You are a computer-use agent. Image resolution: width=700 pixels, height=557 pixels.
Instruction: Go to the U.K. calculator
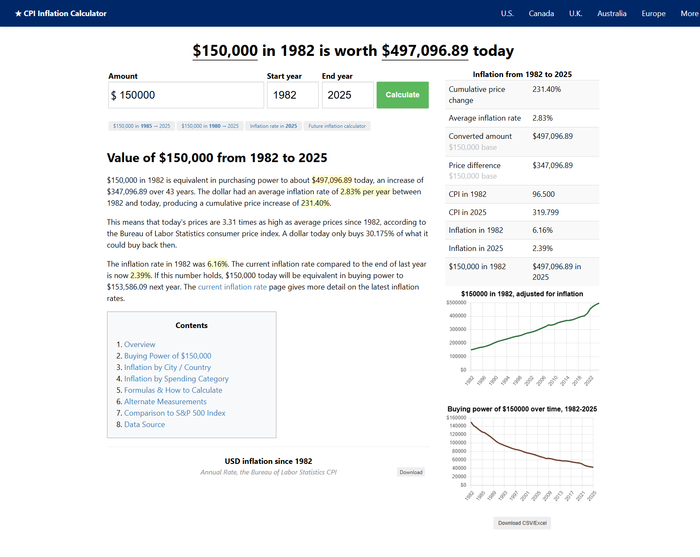(575, 13)
